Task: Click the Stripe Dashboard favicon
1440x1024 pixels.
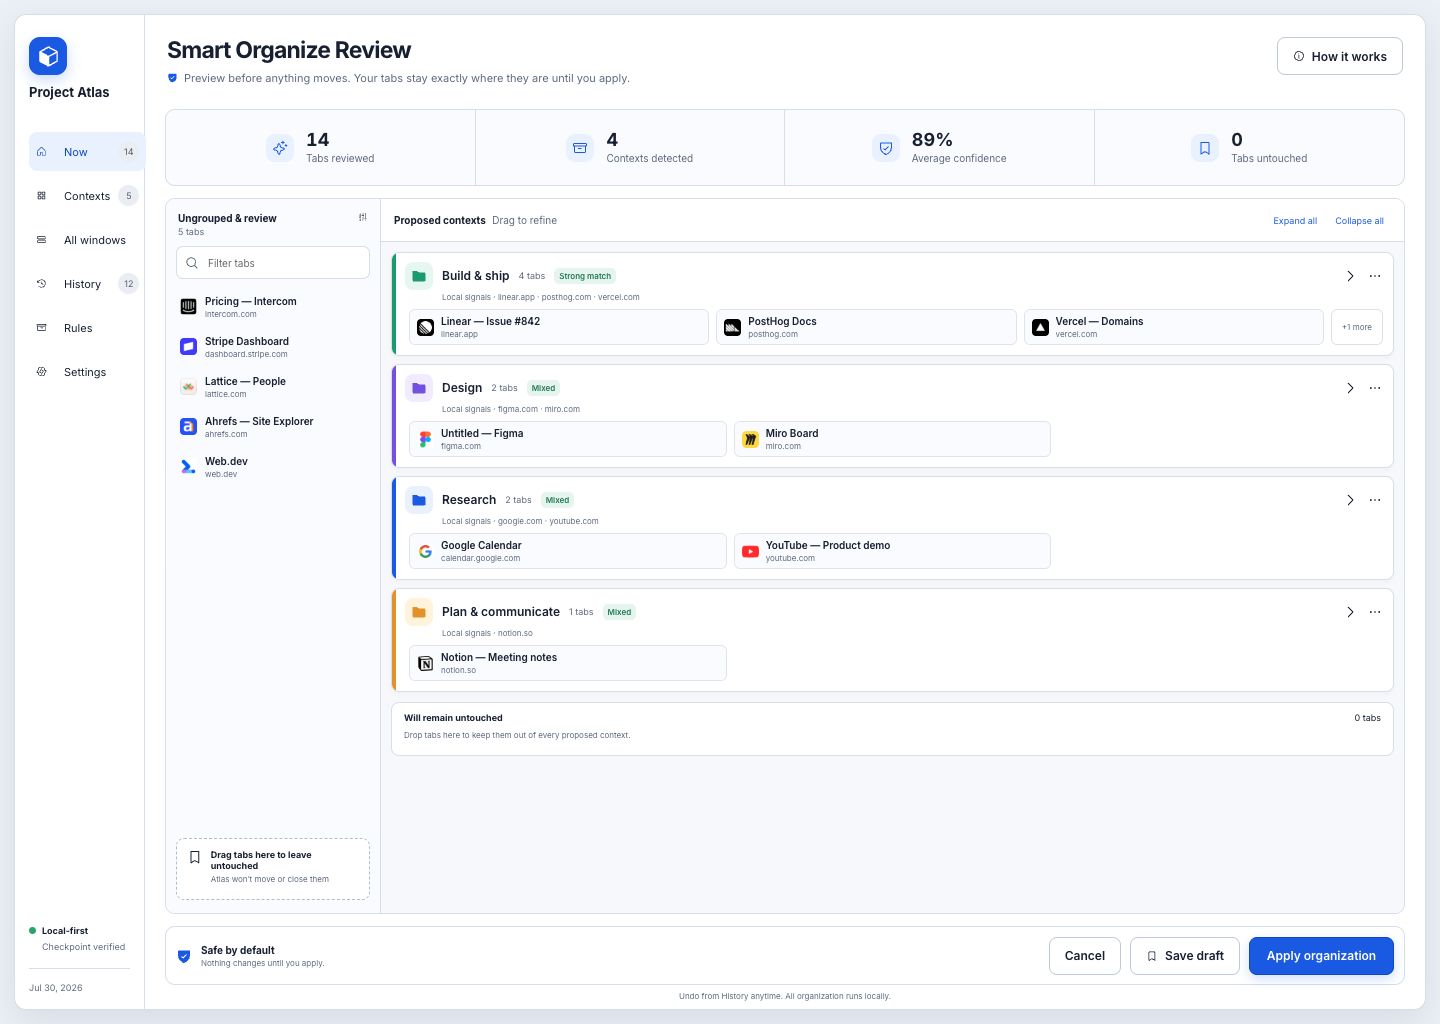Action: [x=188, y=347]
